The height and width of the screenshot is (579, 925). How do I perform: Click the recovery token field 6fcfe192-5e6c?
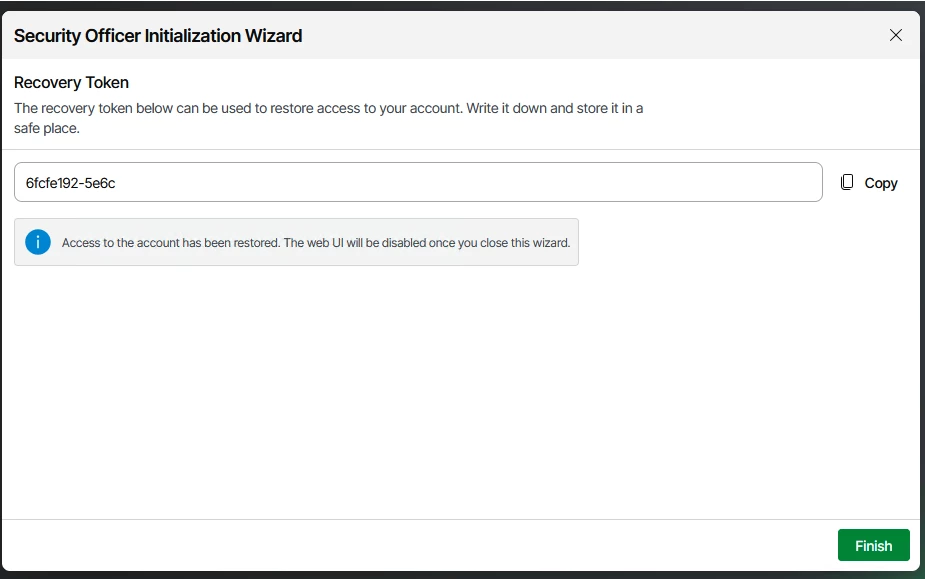[418, 182]
